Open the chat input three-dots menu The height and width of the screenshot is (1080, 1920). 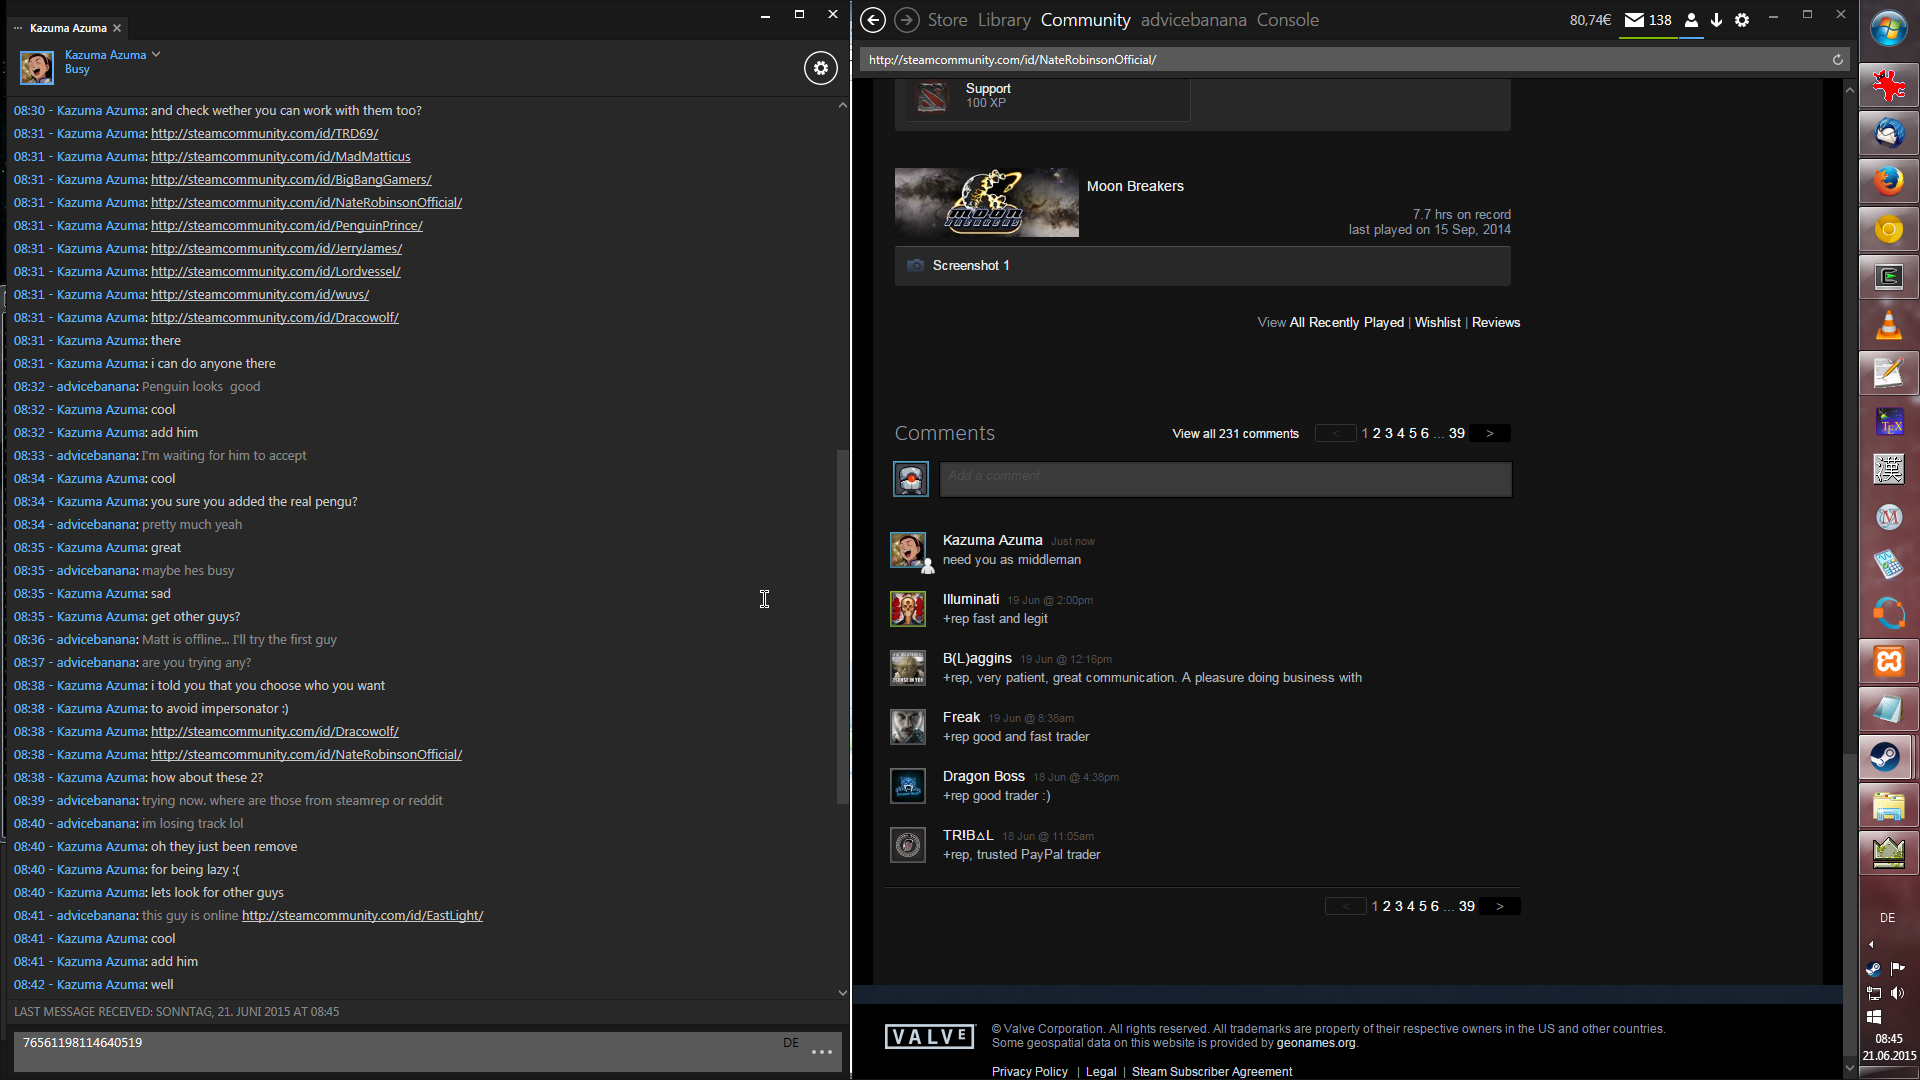[822, 1052]
